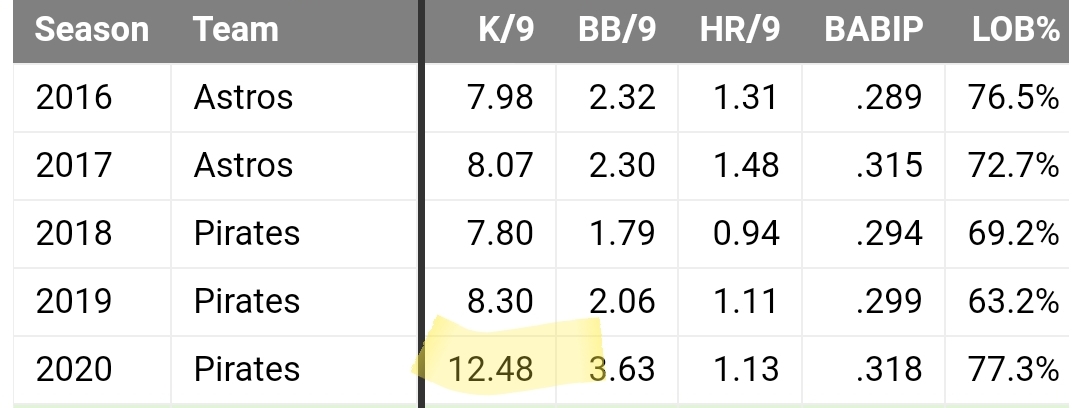Click the 63.2% LOB% cell

pyautogui.click(x=1013, y=301)
